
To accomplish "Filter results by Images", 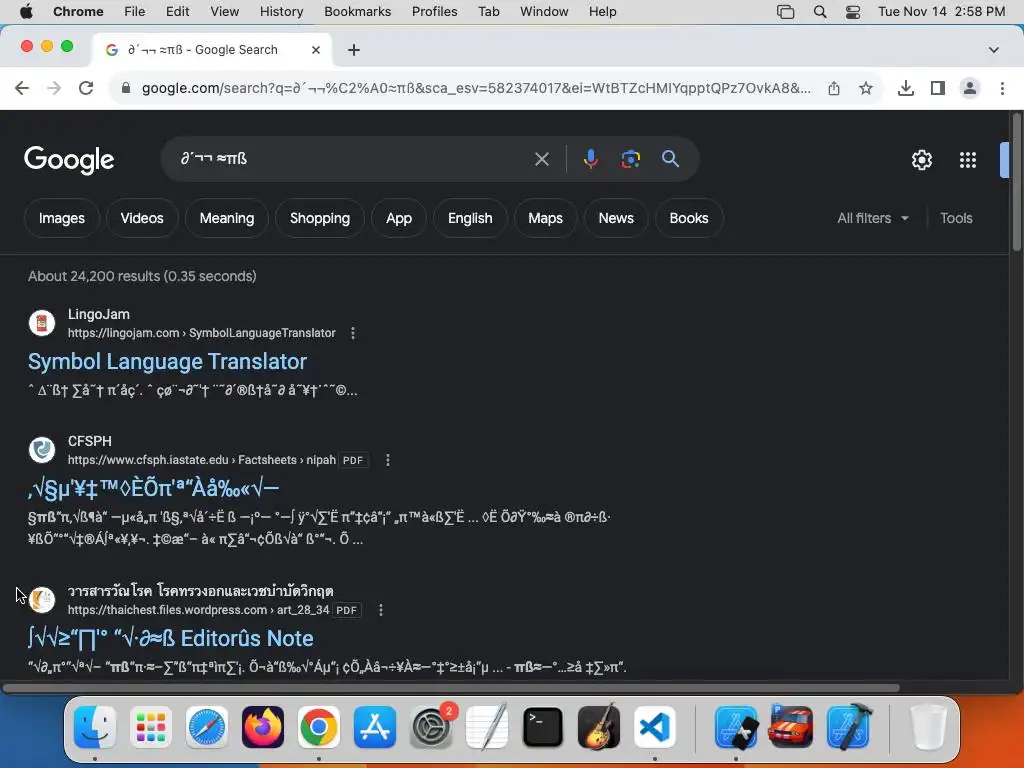I will 61,218.
